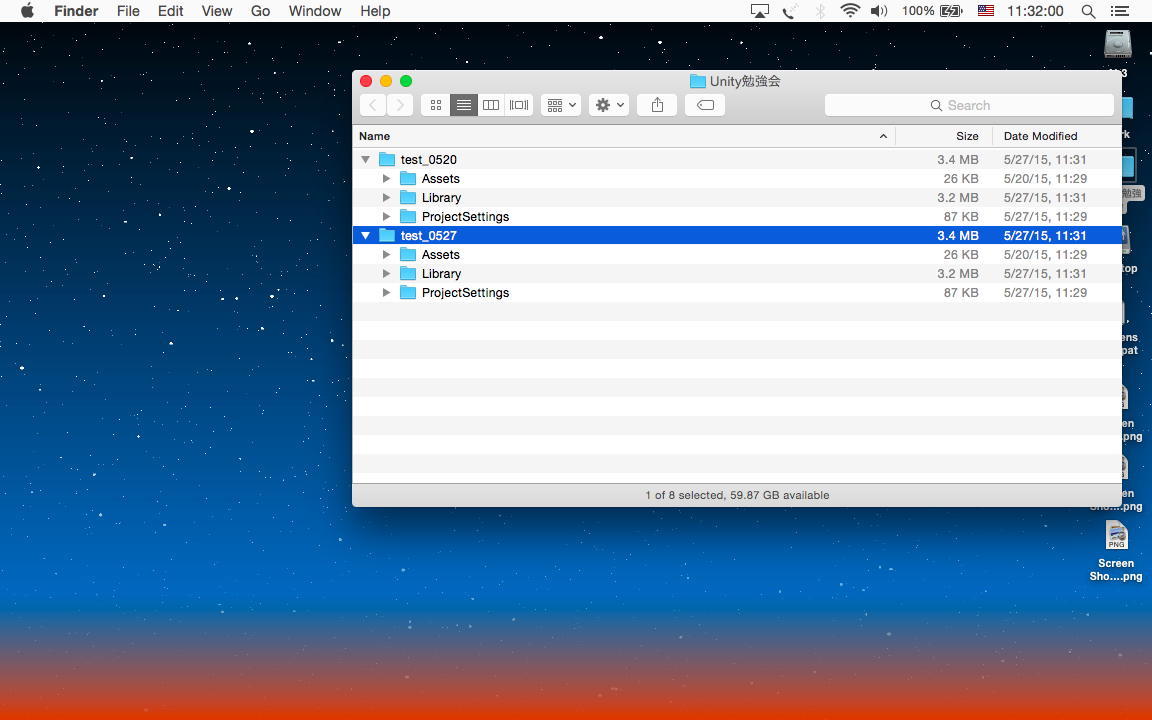Sort by Date Modified column header

click(1040, 136)
